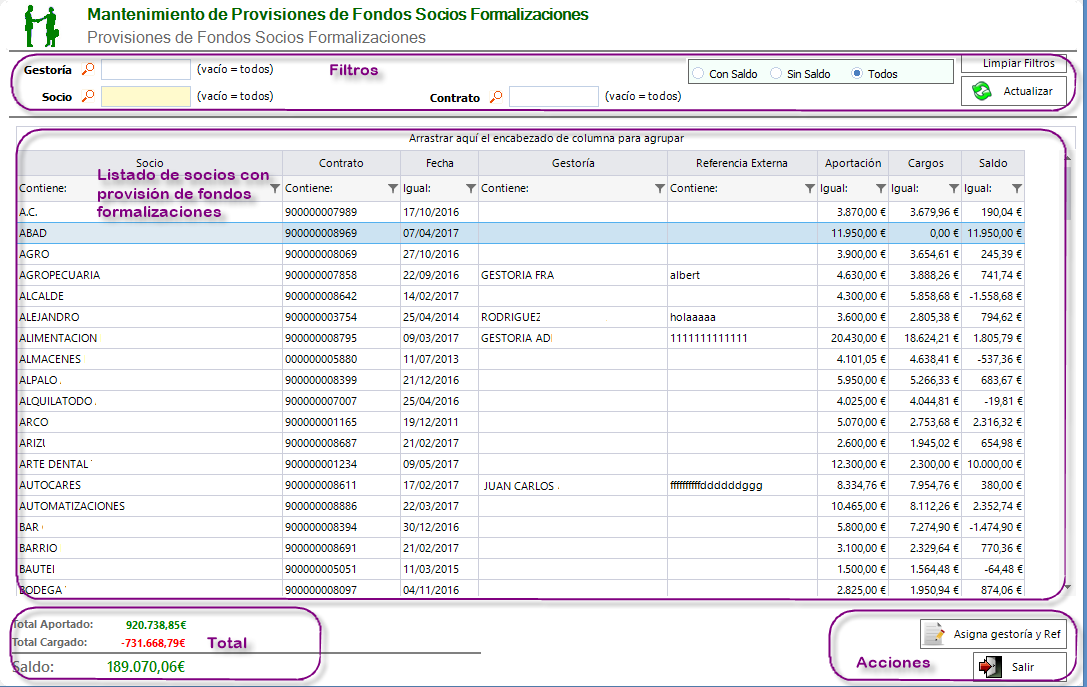Focus the Gestoría filter input field
The image size is (1087, 687).
click(146, 69)
